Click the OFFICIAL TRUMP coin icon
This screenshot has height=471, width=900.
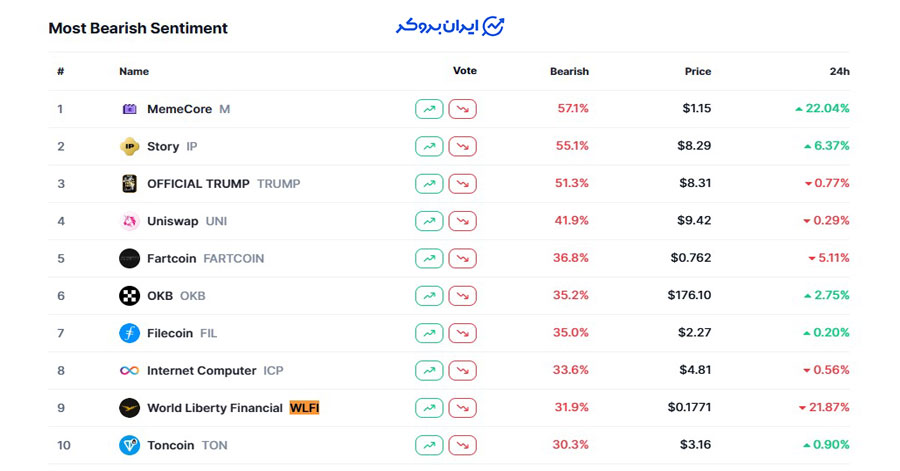129,184
